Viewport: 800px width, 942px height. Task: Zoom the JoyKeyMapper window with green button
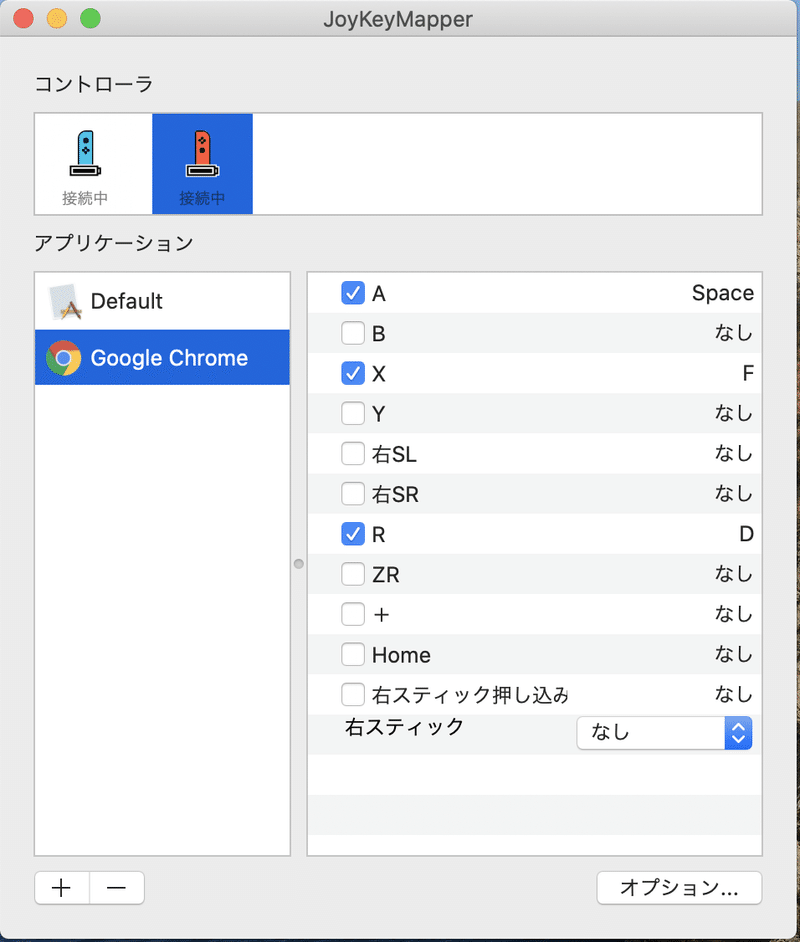pos(91,18)
